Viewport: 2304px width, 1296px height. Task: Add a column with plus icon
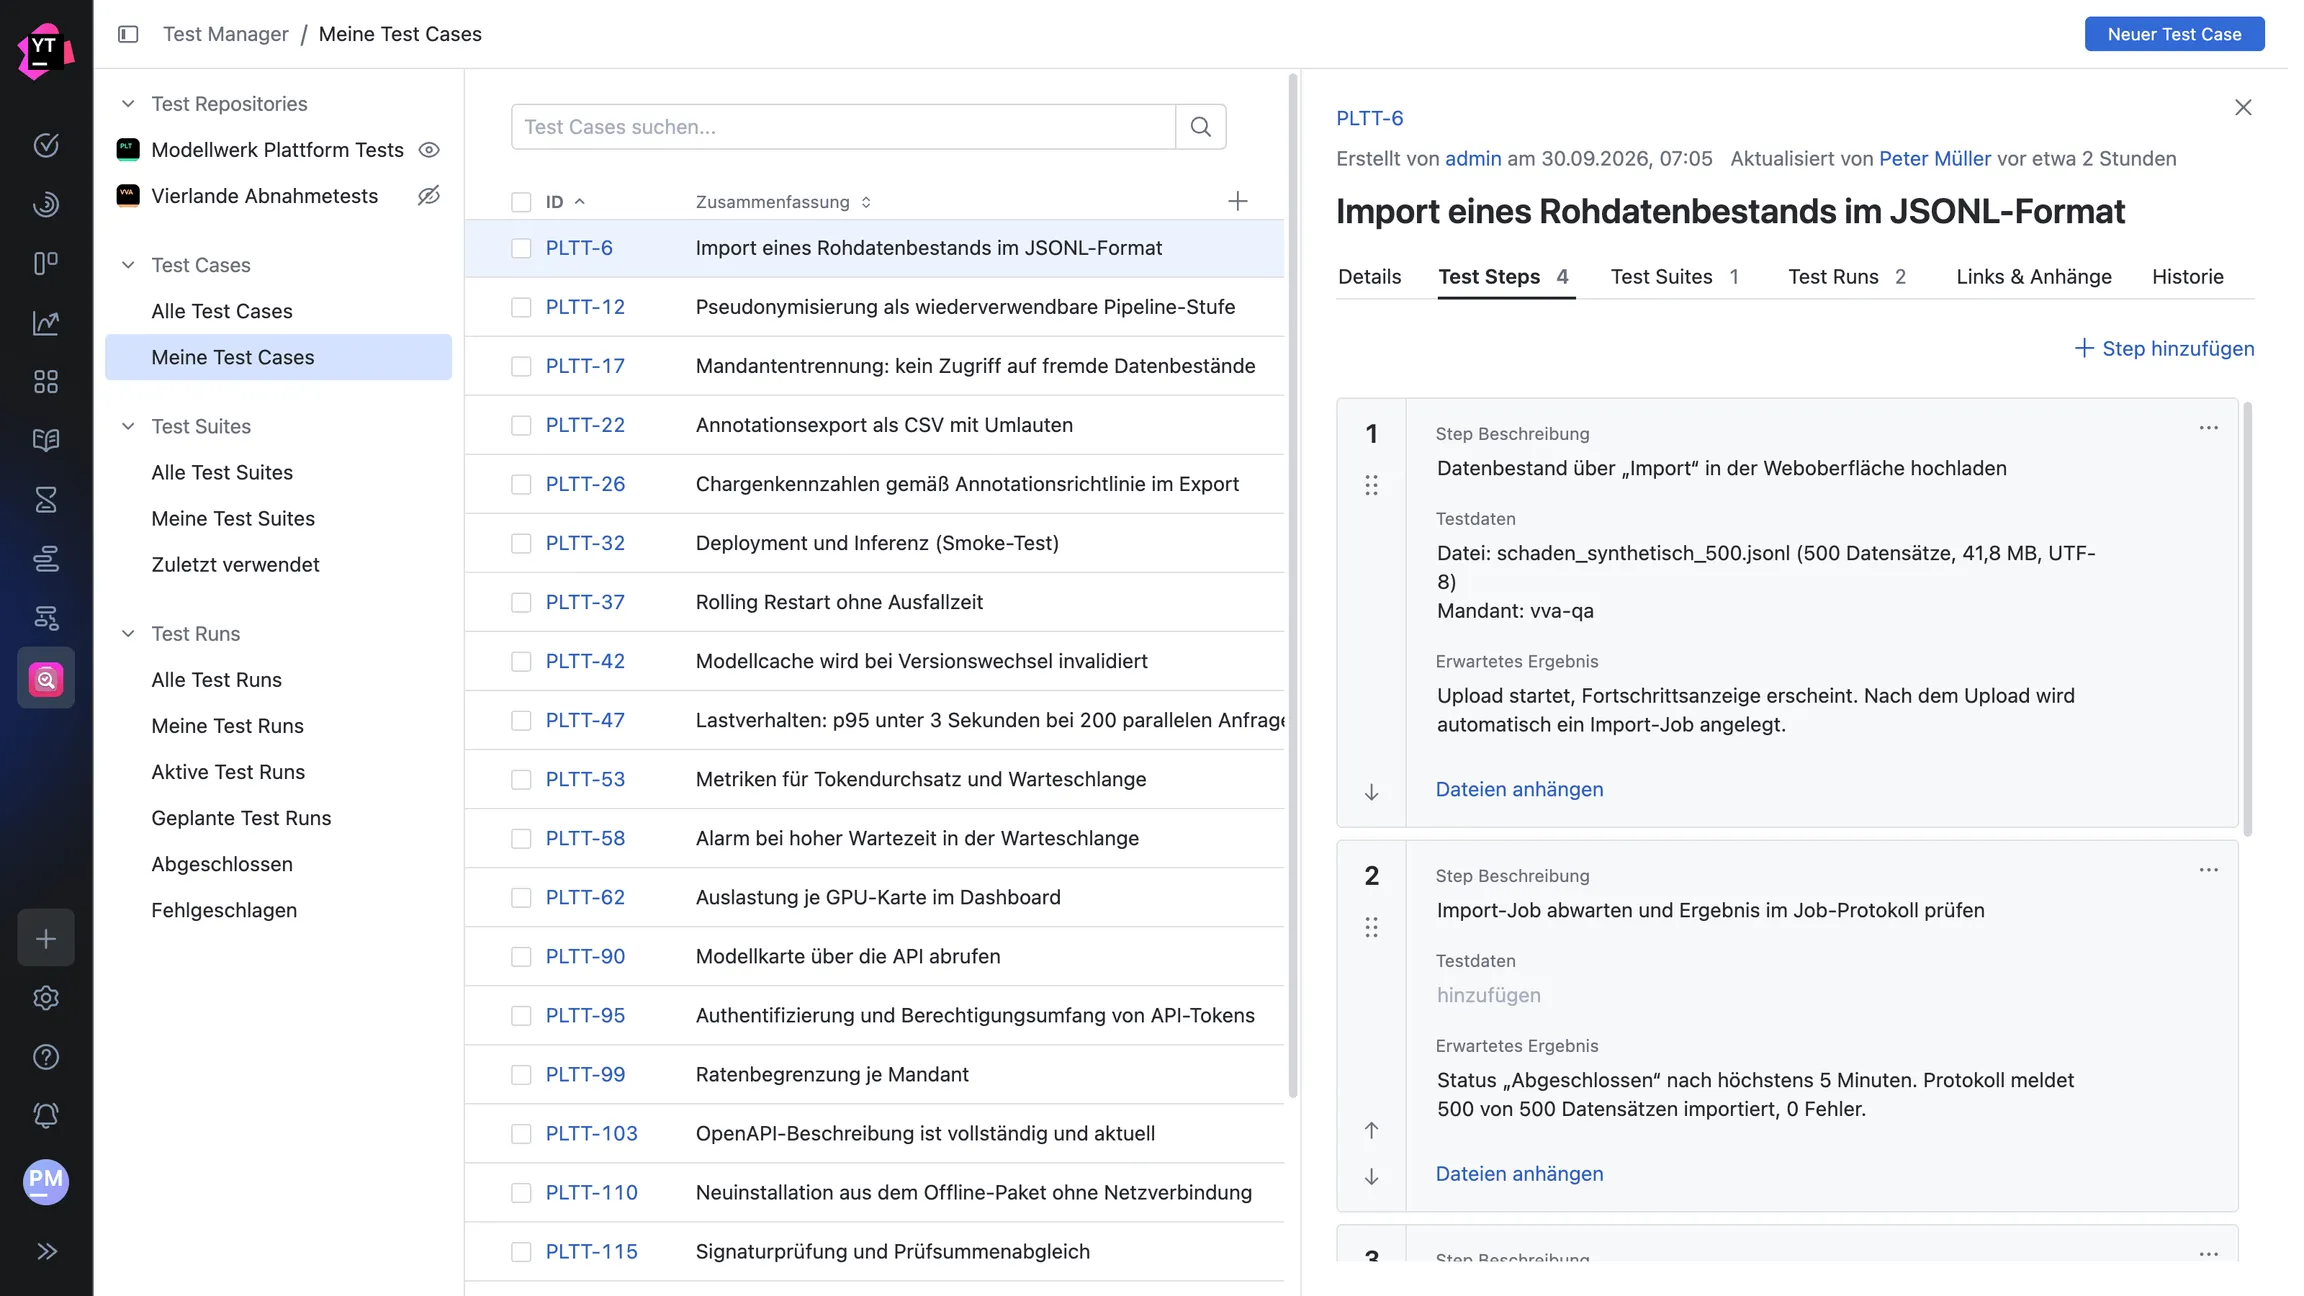pos(1238,201)
